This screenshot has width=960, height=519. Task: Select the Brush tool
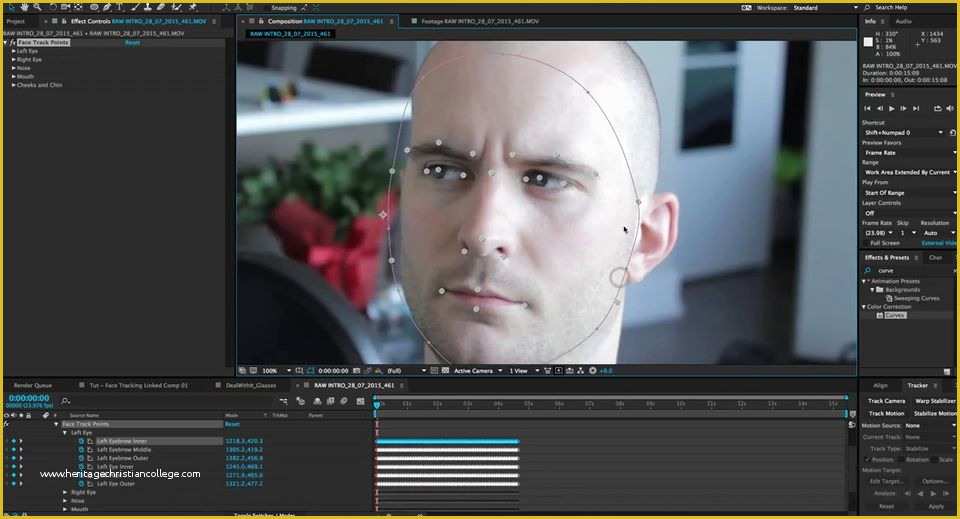click(x=135, y=7)
